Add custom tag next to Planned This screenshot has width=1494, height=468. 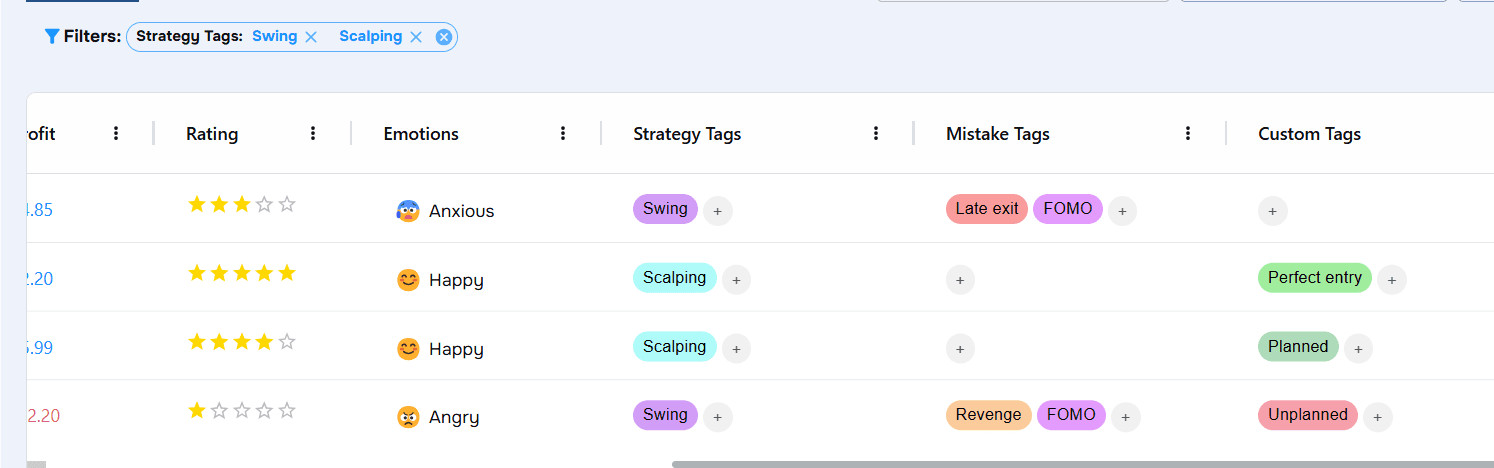(x=1358, y=349)
